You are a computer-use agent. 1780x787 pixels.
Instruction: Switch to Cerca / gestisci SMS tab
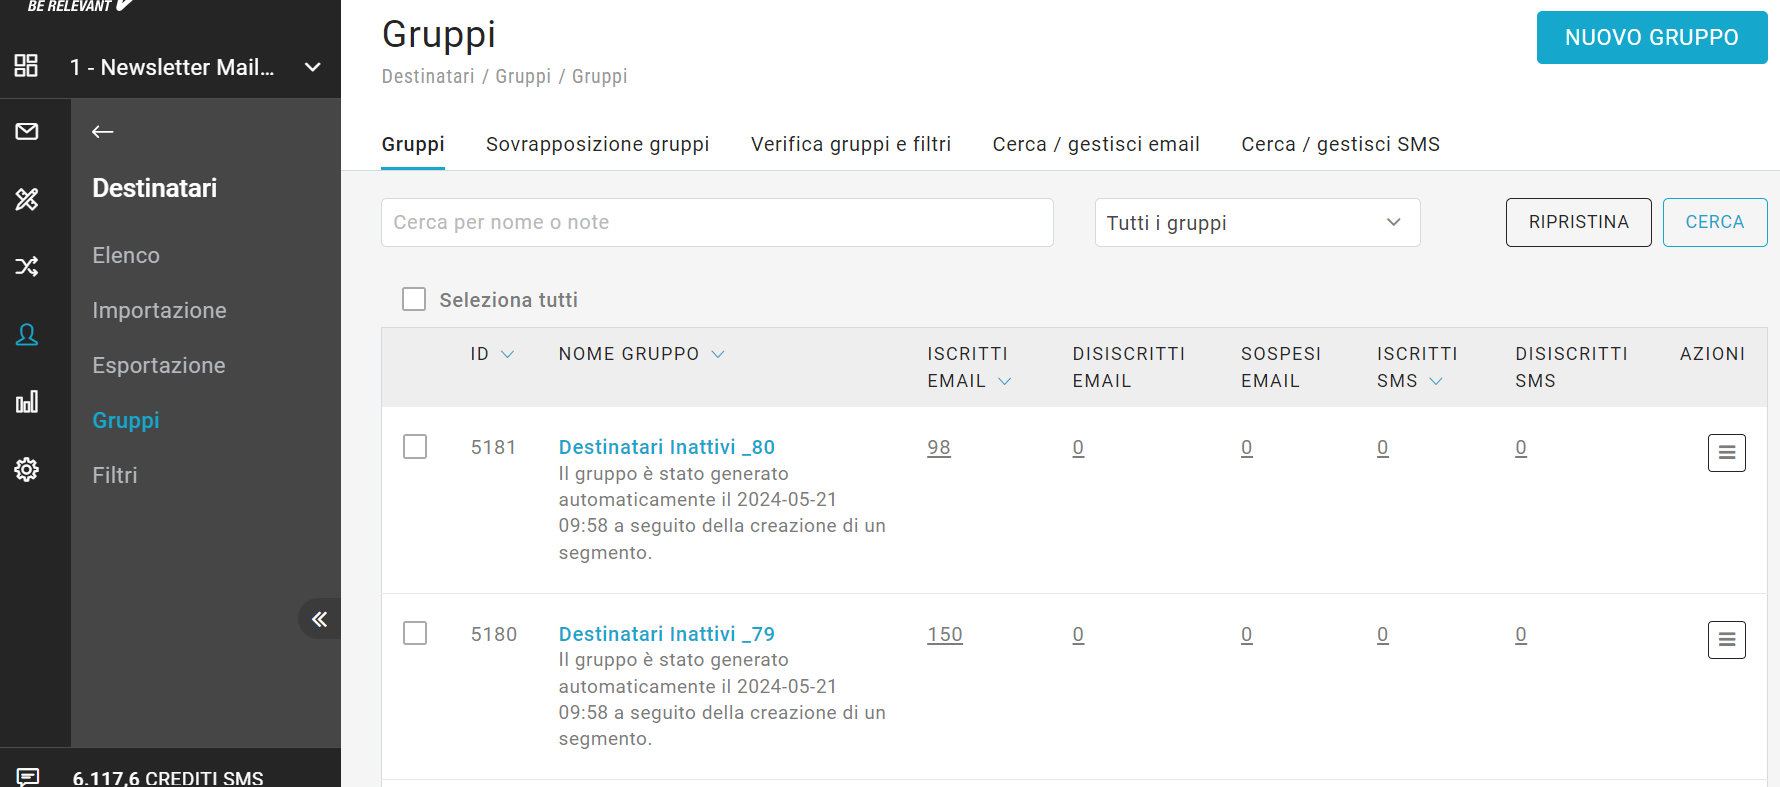[x=1340, y=144]
